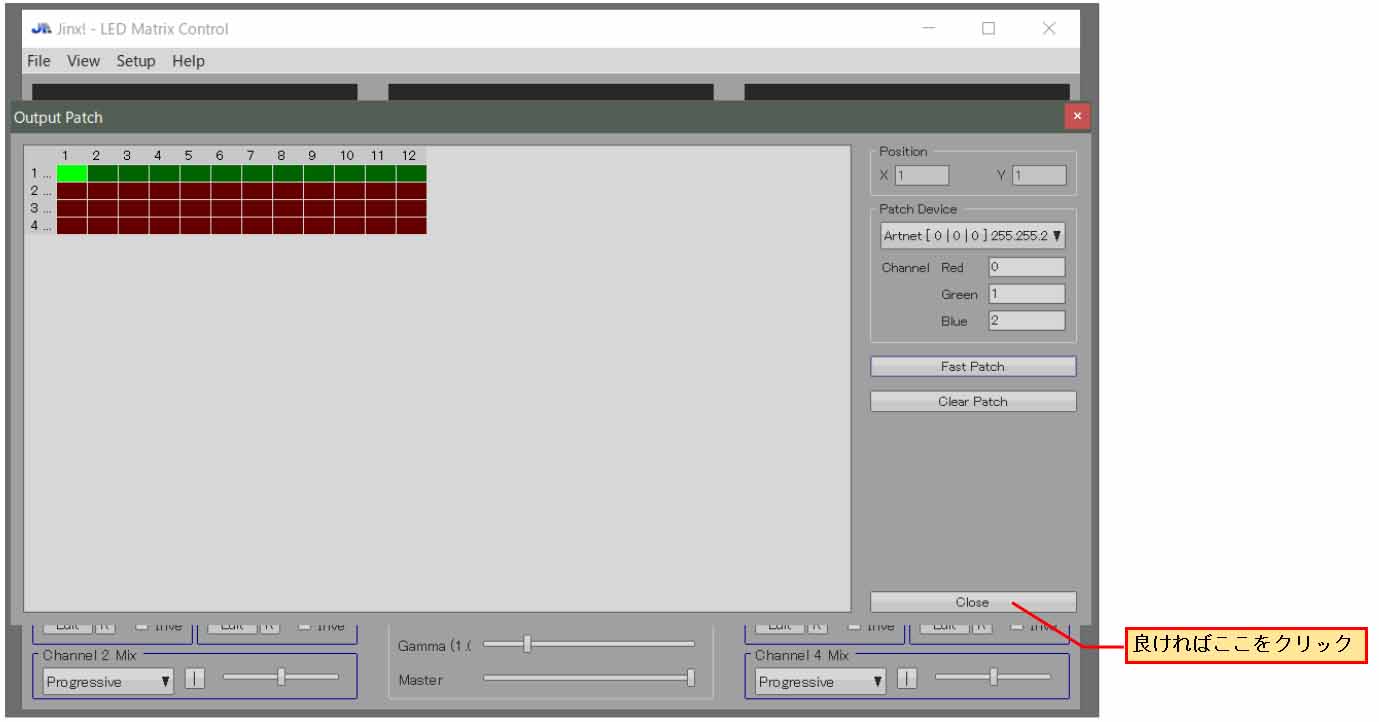This screenshot has height=722, width=1379.
Task: Click the Red channel input field
Action: tap(1026, 267)
